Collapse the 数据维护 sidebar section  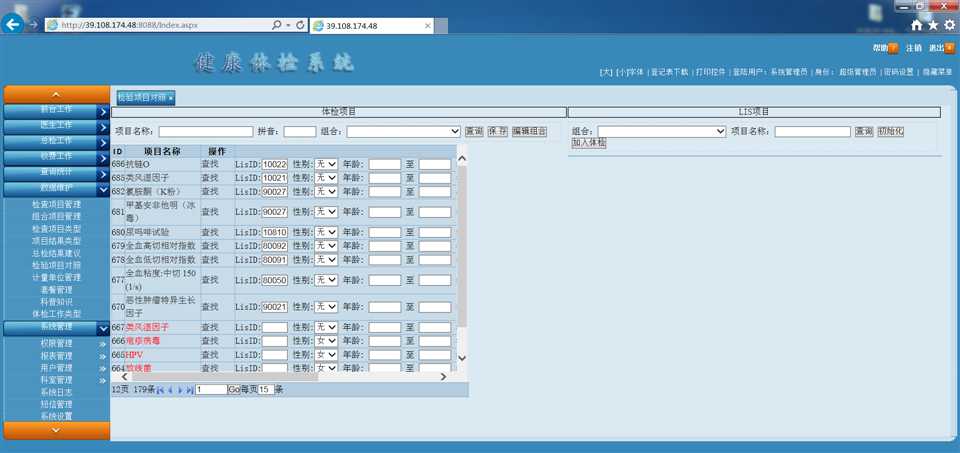tap(56, 189)
